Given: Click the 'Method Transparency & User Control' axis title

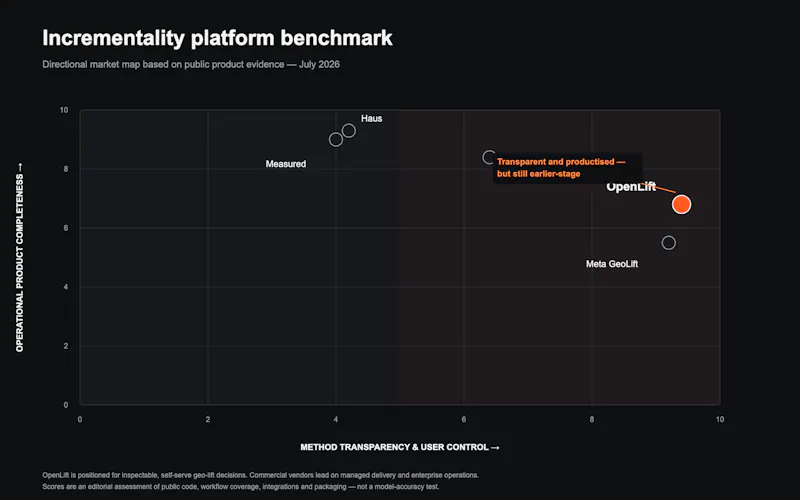Looking at the screenshot, I should pos(399,447).
